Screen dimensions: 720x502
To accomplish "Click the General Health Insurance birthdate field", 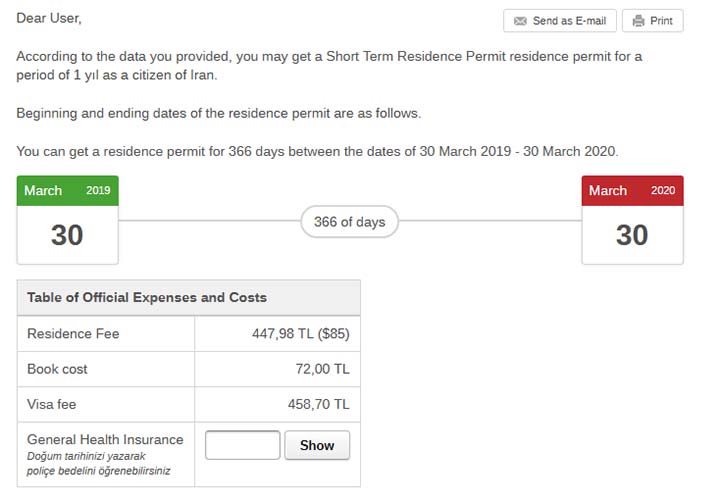I will pos(242,445).
